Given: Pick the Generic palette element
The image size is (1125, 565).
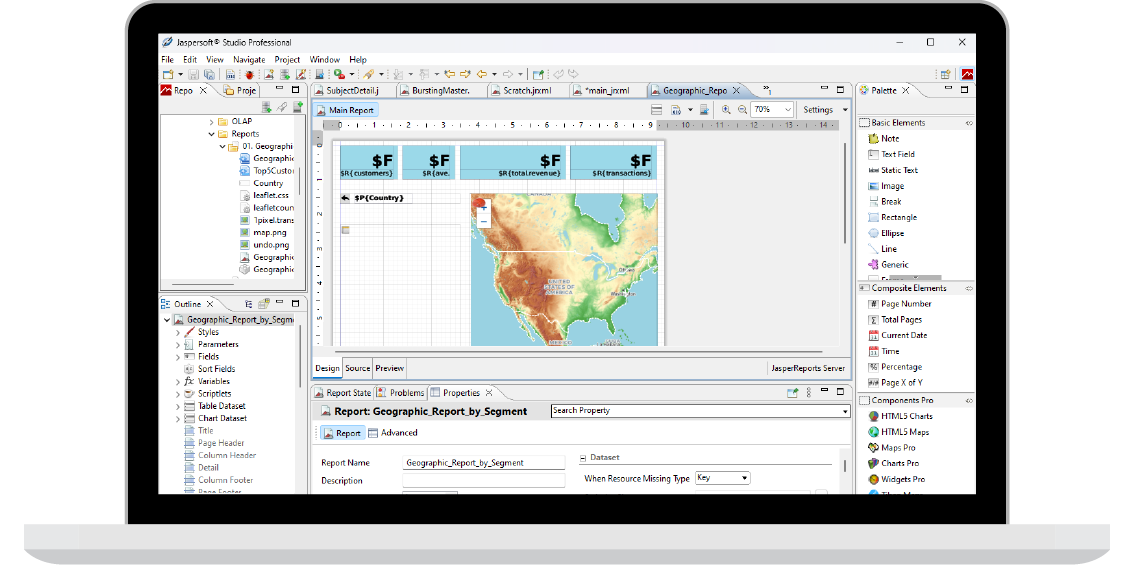Looking at the screenshot, I should [x=888, y=265].
